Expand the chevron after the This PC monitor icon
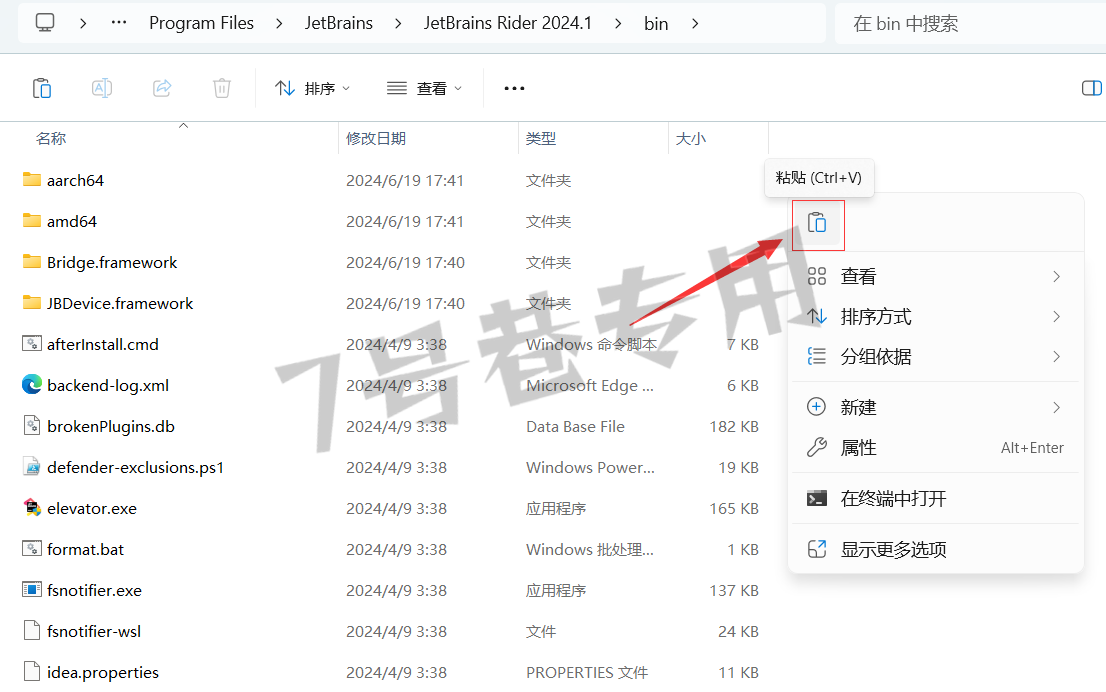 (x=83, y=24)
